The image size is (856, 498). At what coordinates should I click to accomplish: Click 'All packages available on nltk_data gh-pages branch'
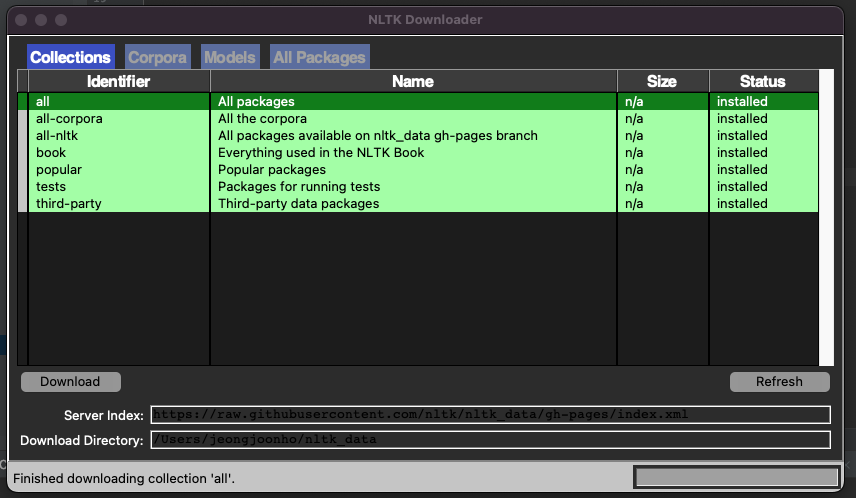(x=378, y=135)
